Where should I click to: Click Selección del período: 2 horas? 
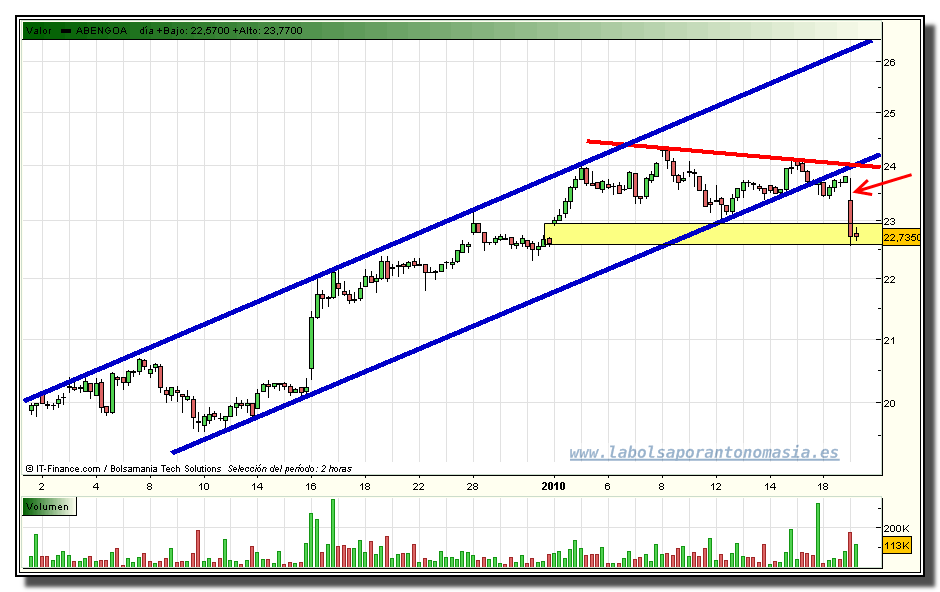point(290,469)
